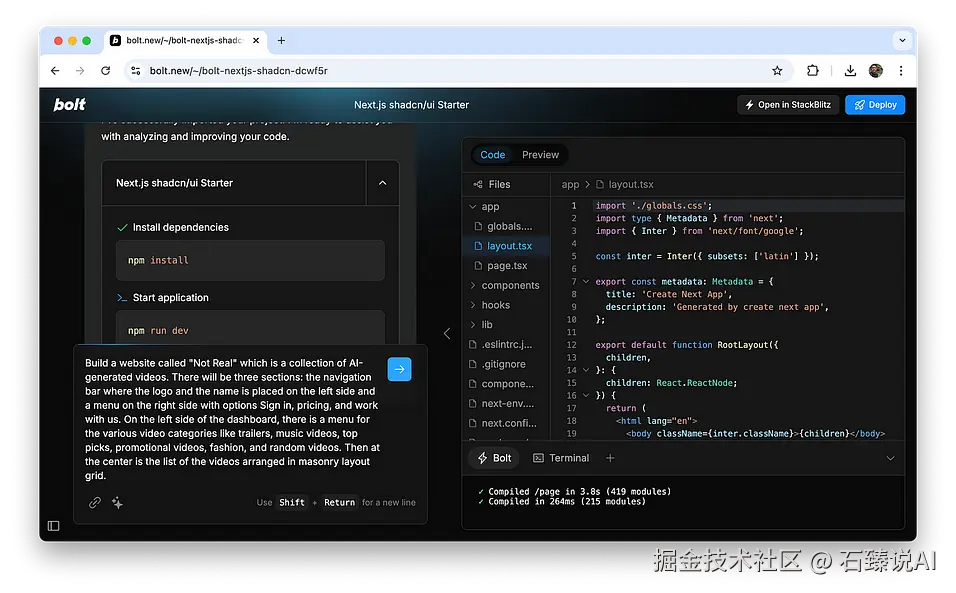Bookmark this page with the star icon
The image size is (956, 593).
[777, 71]
